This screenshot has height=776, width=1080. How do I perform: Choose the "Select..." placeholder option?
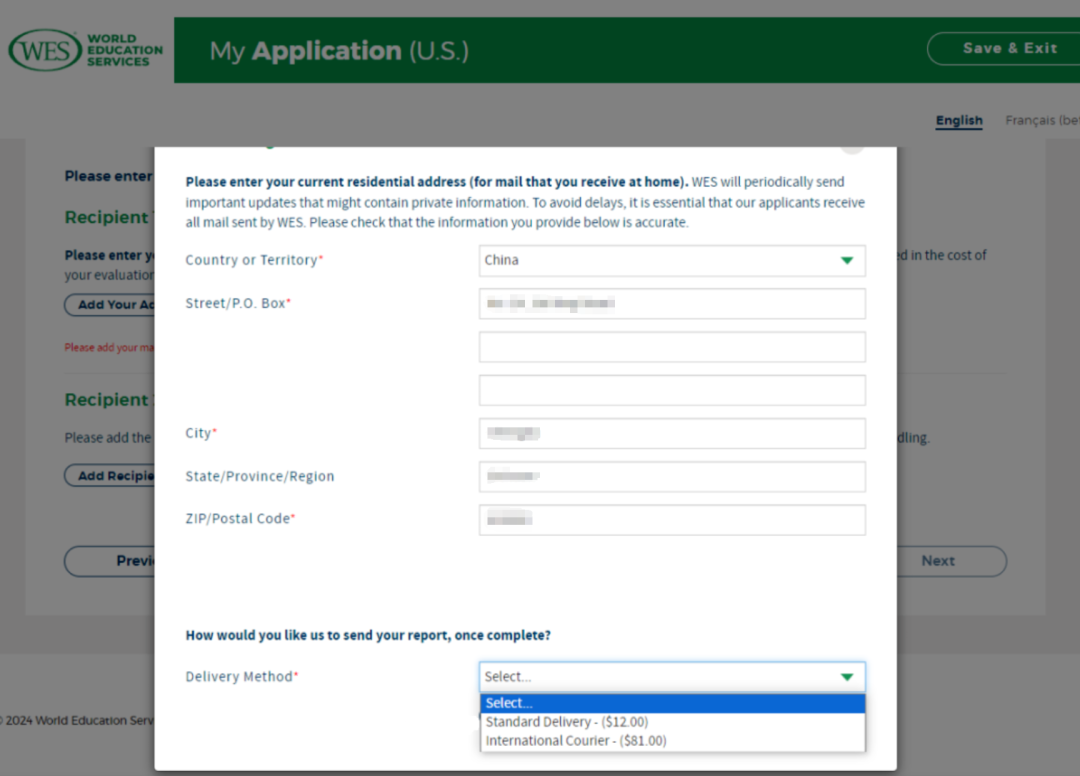pyautogui.click(x=671, y=703)
